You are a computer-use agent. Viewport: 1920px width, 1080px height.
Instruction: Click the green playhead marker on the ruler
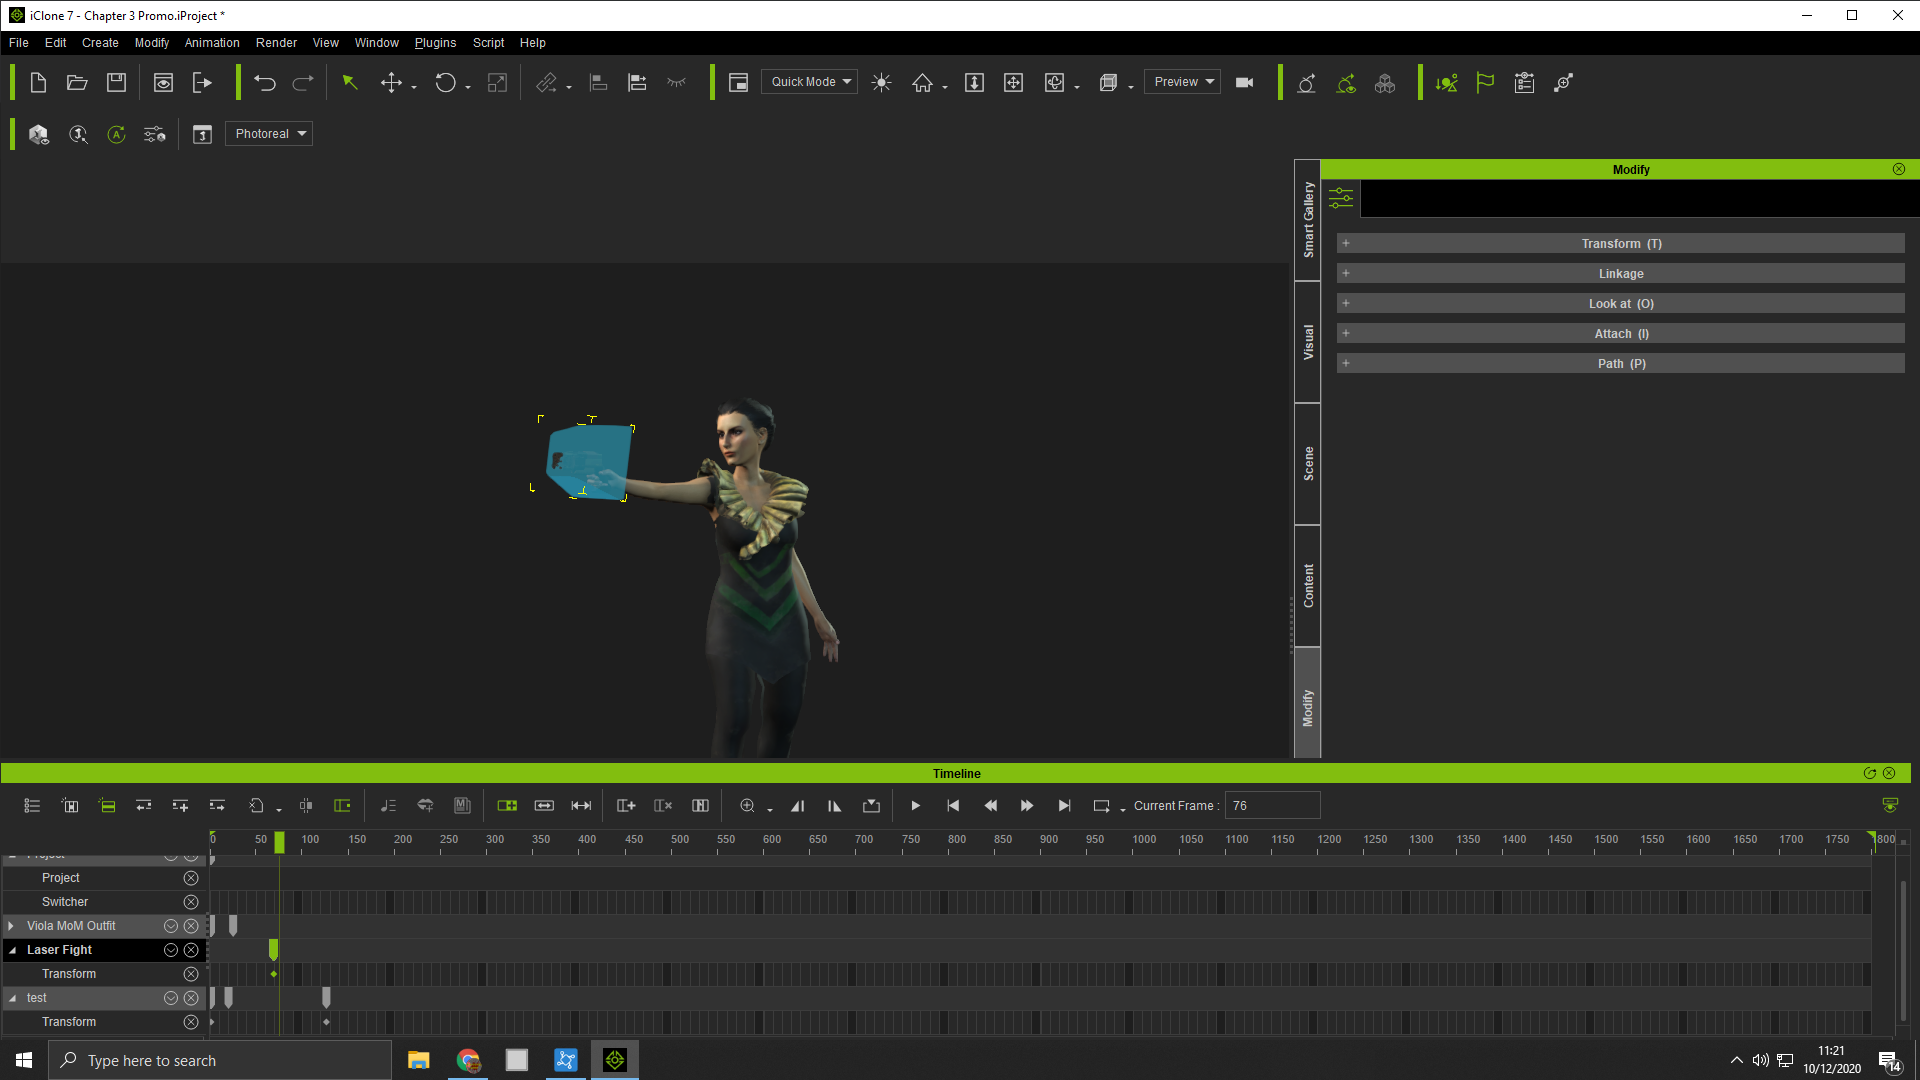[279, 842]
